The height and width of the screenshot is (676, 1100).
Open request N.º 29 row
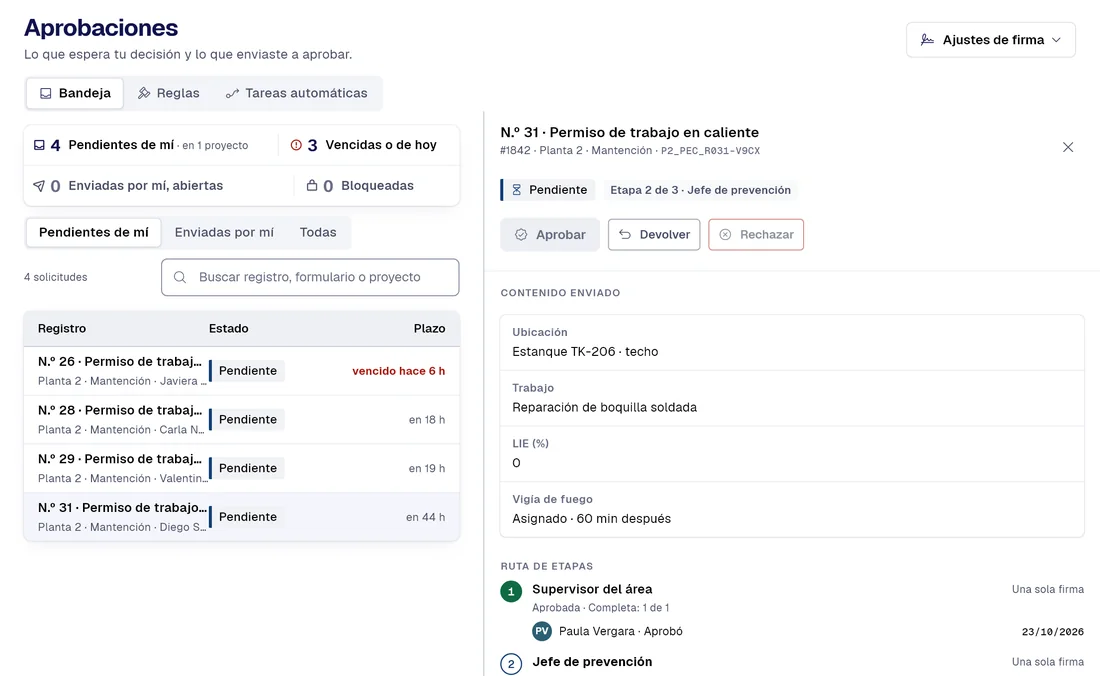[242, 468]
